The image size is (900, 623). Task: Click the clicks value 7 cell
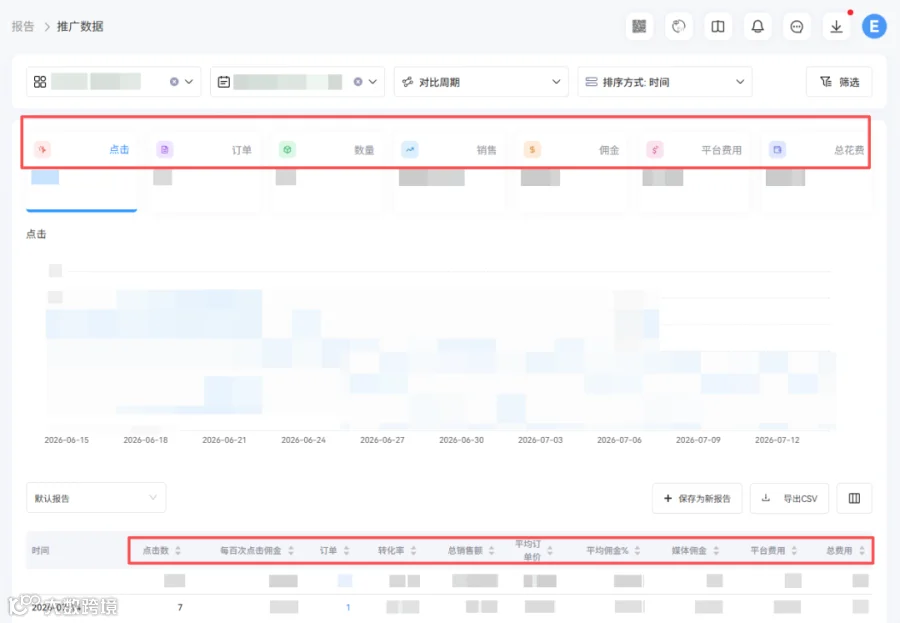click(180, 607)
